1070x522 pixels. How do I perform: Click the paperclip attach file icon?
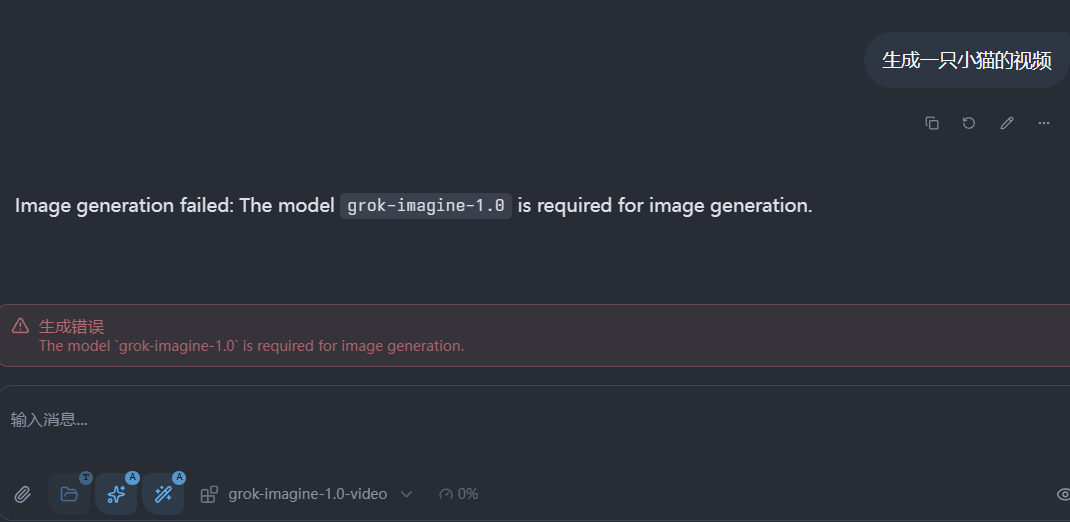[x=22, y=494]
